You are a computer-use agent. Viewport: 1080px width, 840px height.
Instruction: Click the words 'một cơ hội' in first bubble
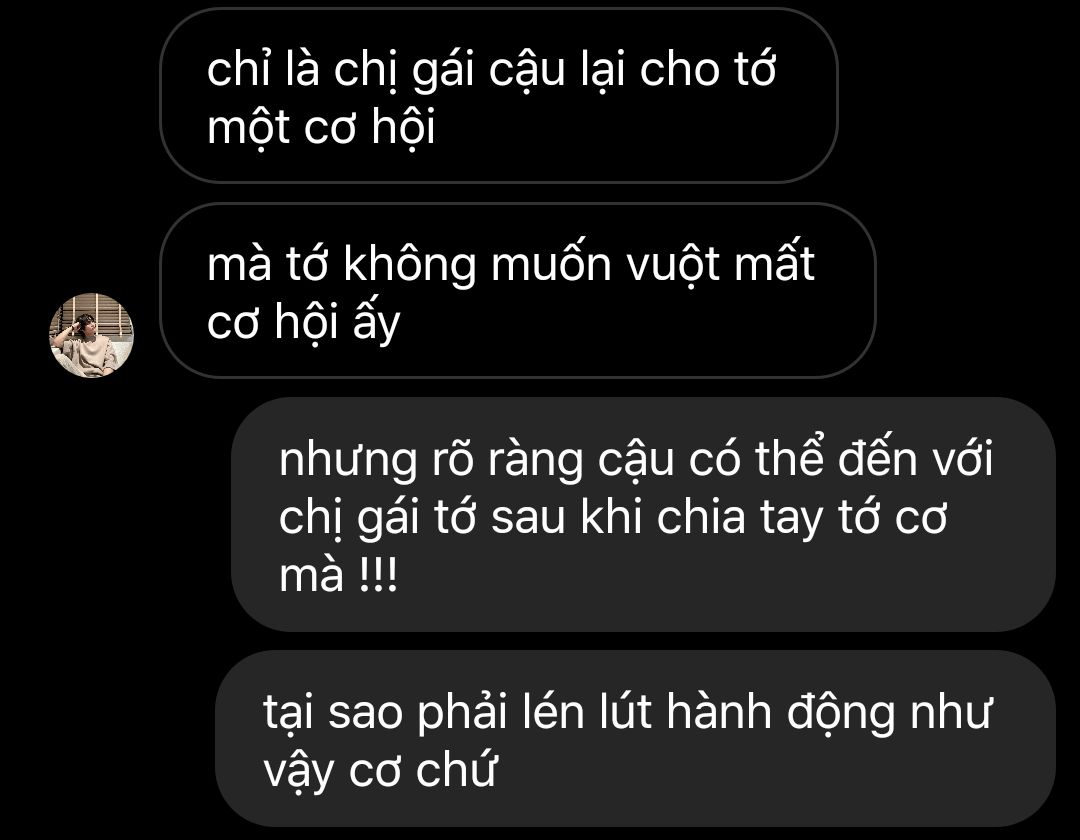coord(321,128)
